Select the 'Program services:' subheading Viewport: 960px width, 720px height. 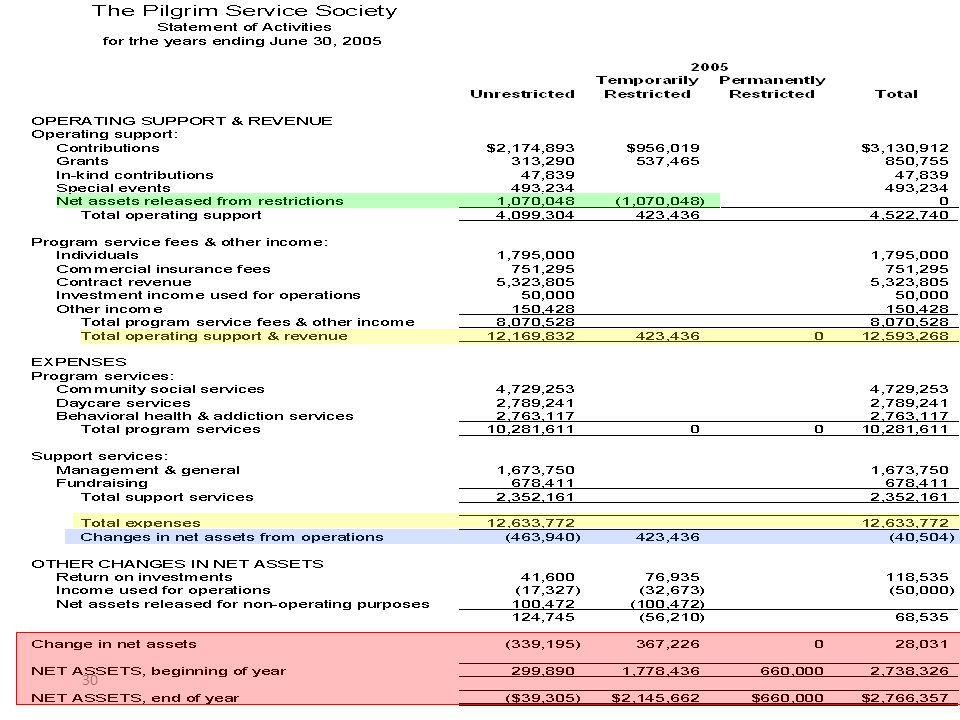coord(103,376)
